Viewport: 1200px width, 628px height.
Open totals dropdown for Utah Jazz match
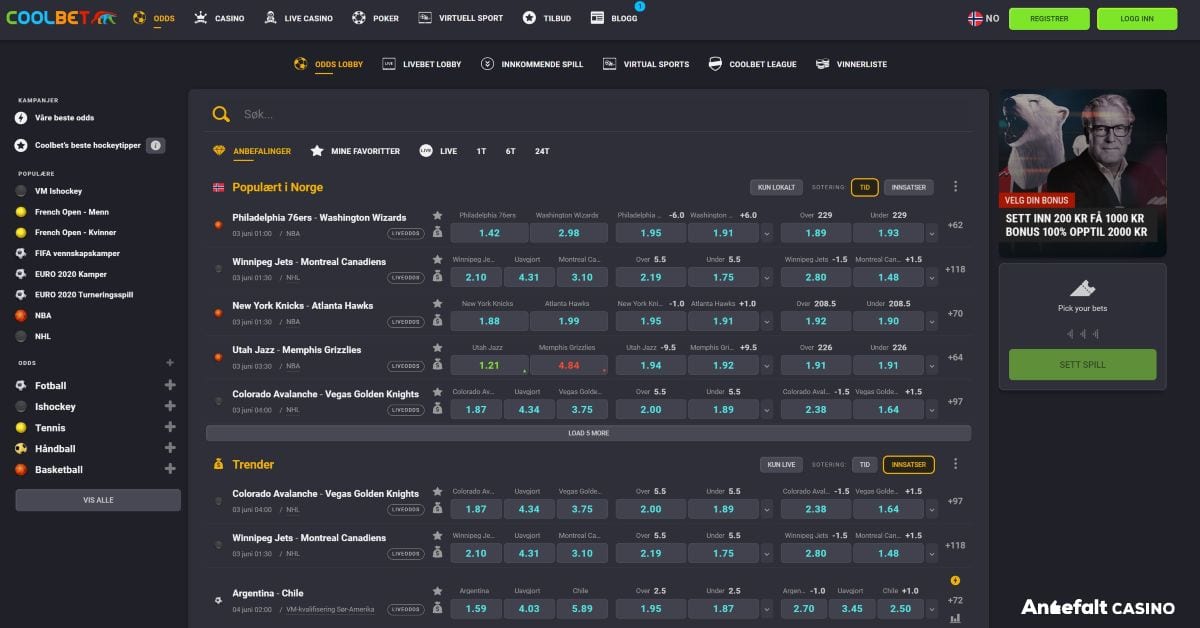[x=932, y=365]
